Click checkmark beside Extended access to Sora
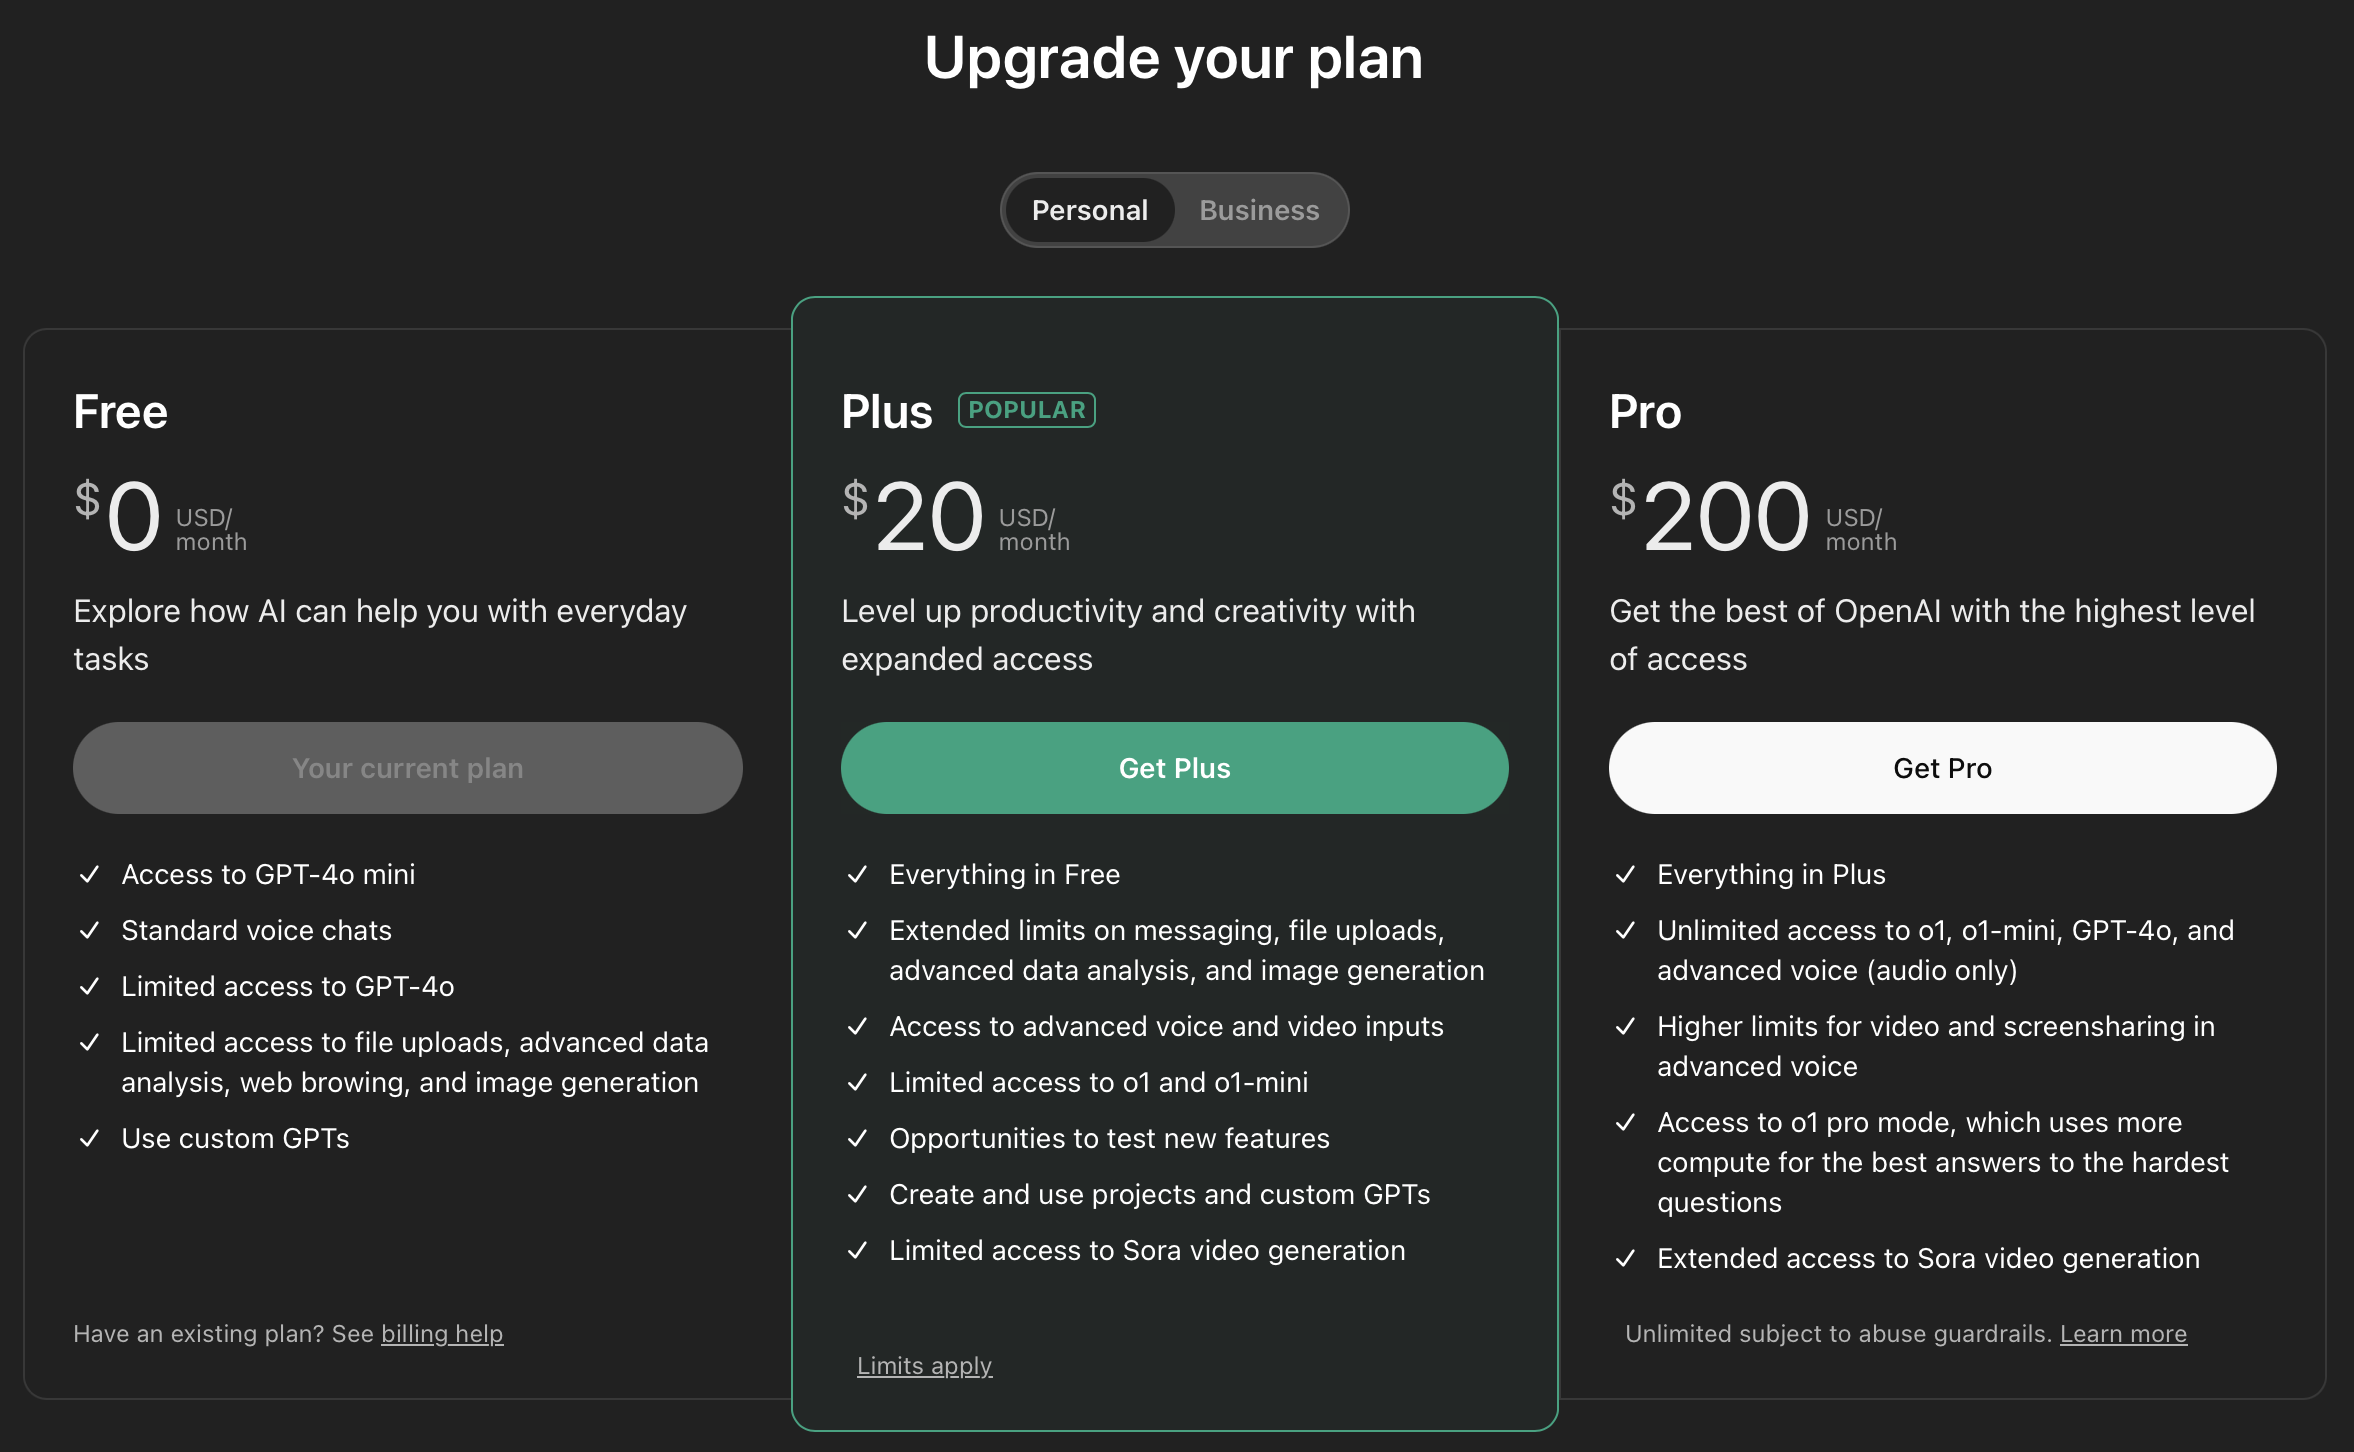Viewport: 2354px width, 1452px height. click(1625, 1258)
